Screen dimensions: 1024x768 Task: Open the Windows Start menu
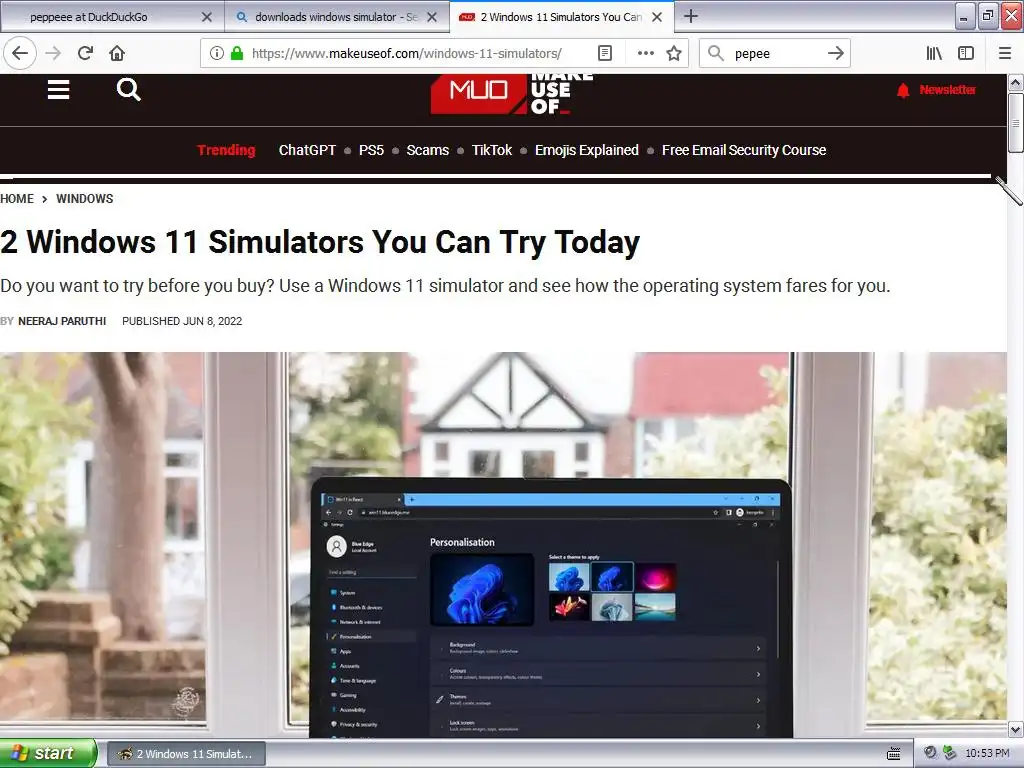coord(48,753)
